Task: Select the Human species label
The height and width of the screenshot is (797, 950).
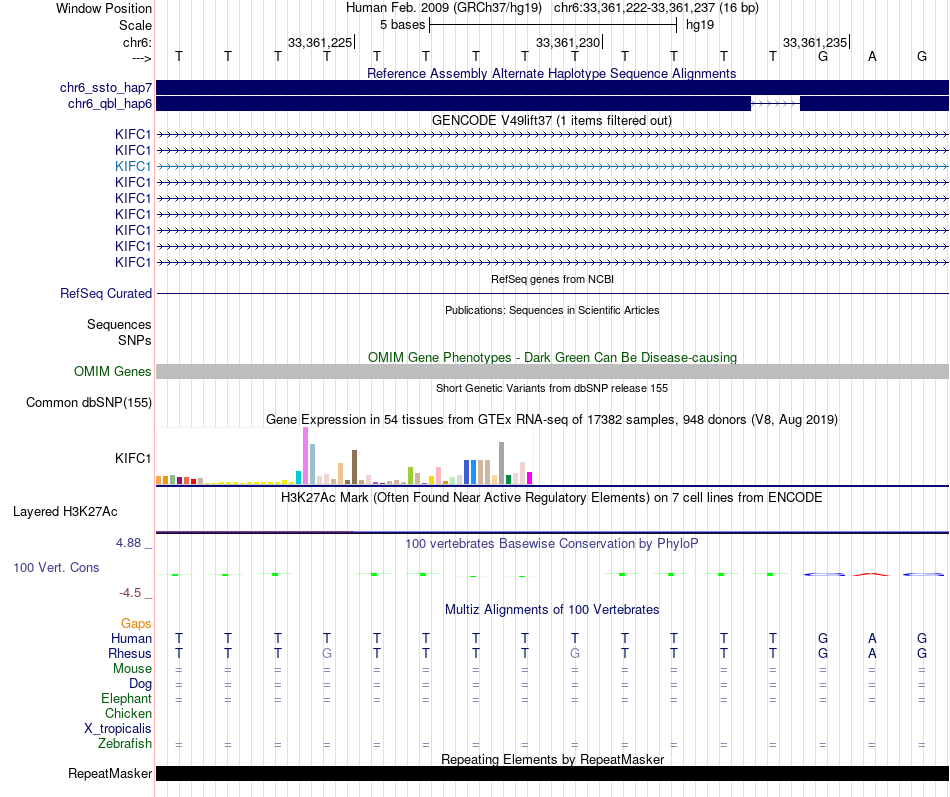Action: coord(131,638)
